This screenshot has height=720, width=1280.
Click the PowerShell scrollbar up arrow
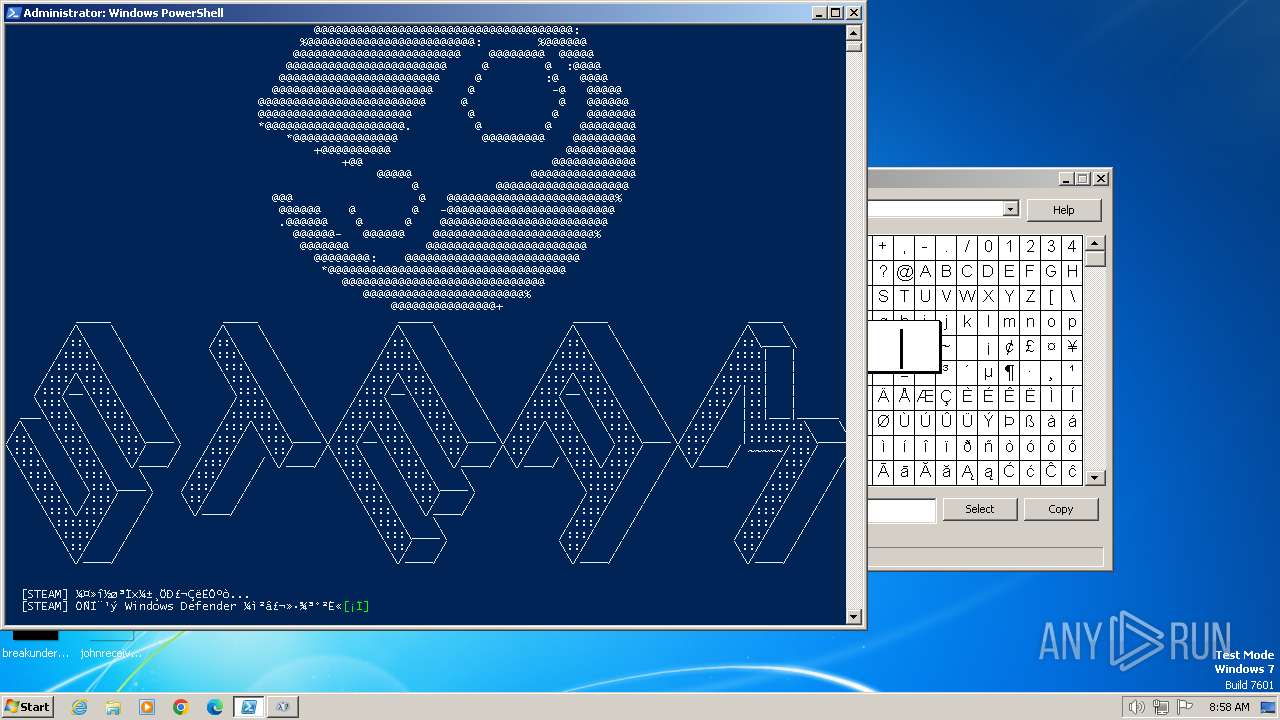point(854,31)
